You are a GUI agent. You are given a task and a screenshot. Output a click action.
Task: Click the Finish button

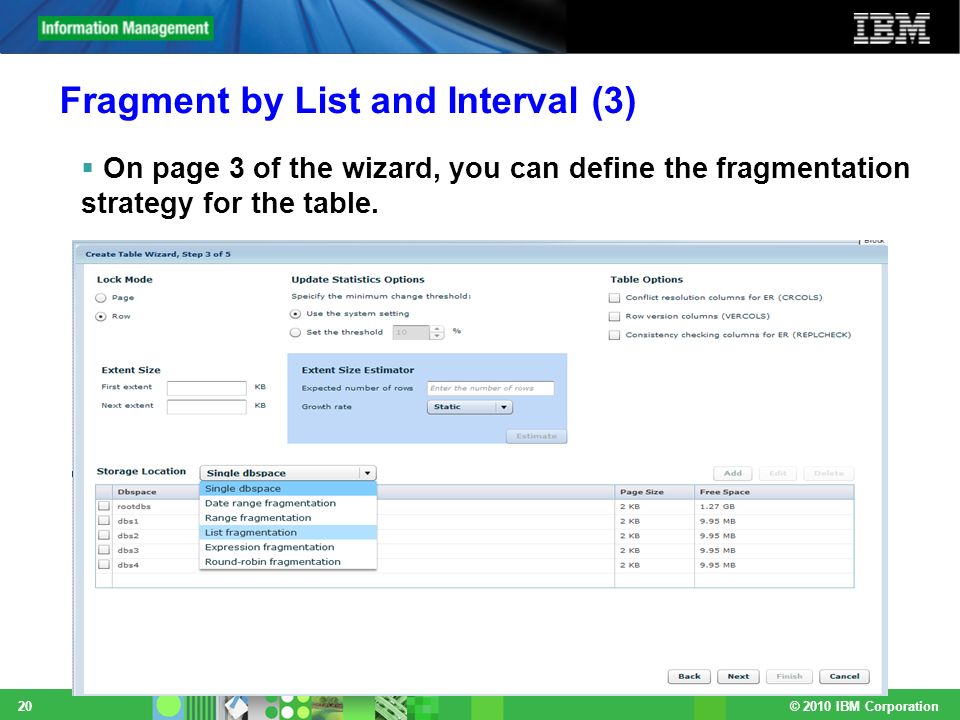click(x=789, y=677)
